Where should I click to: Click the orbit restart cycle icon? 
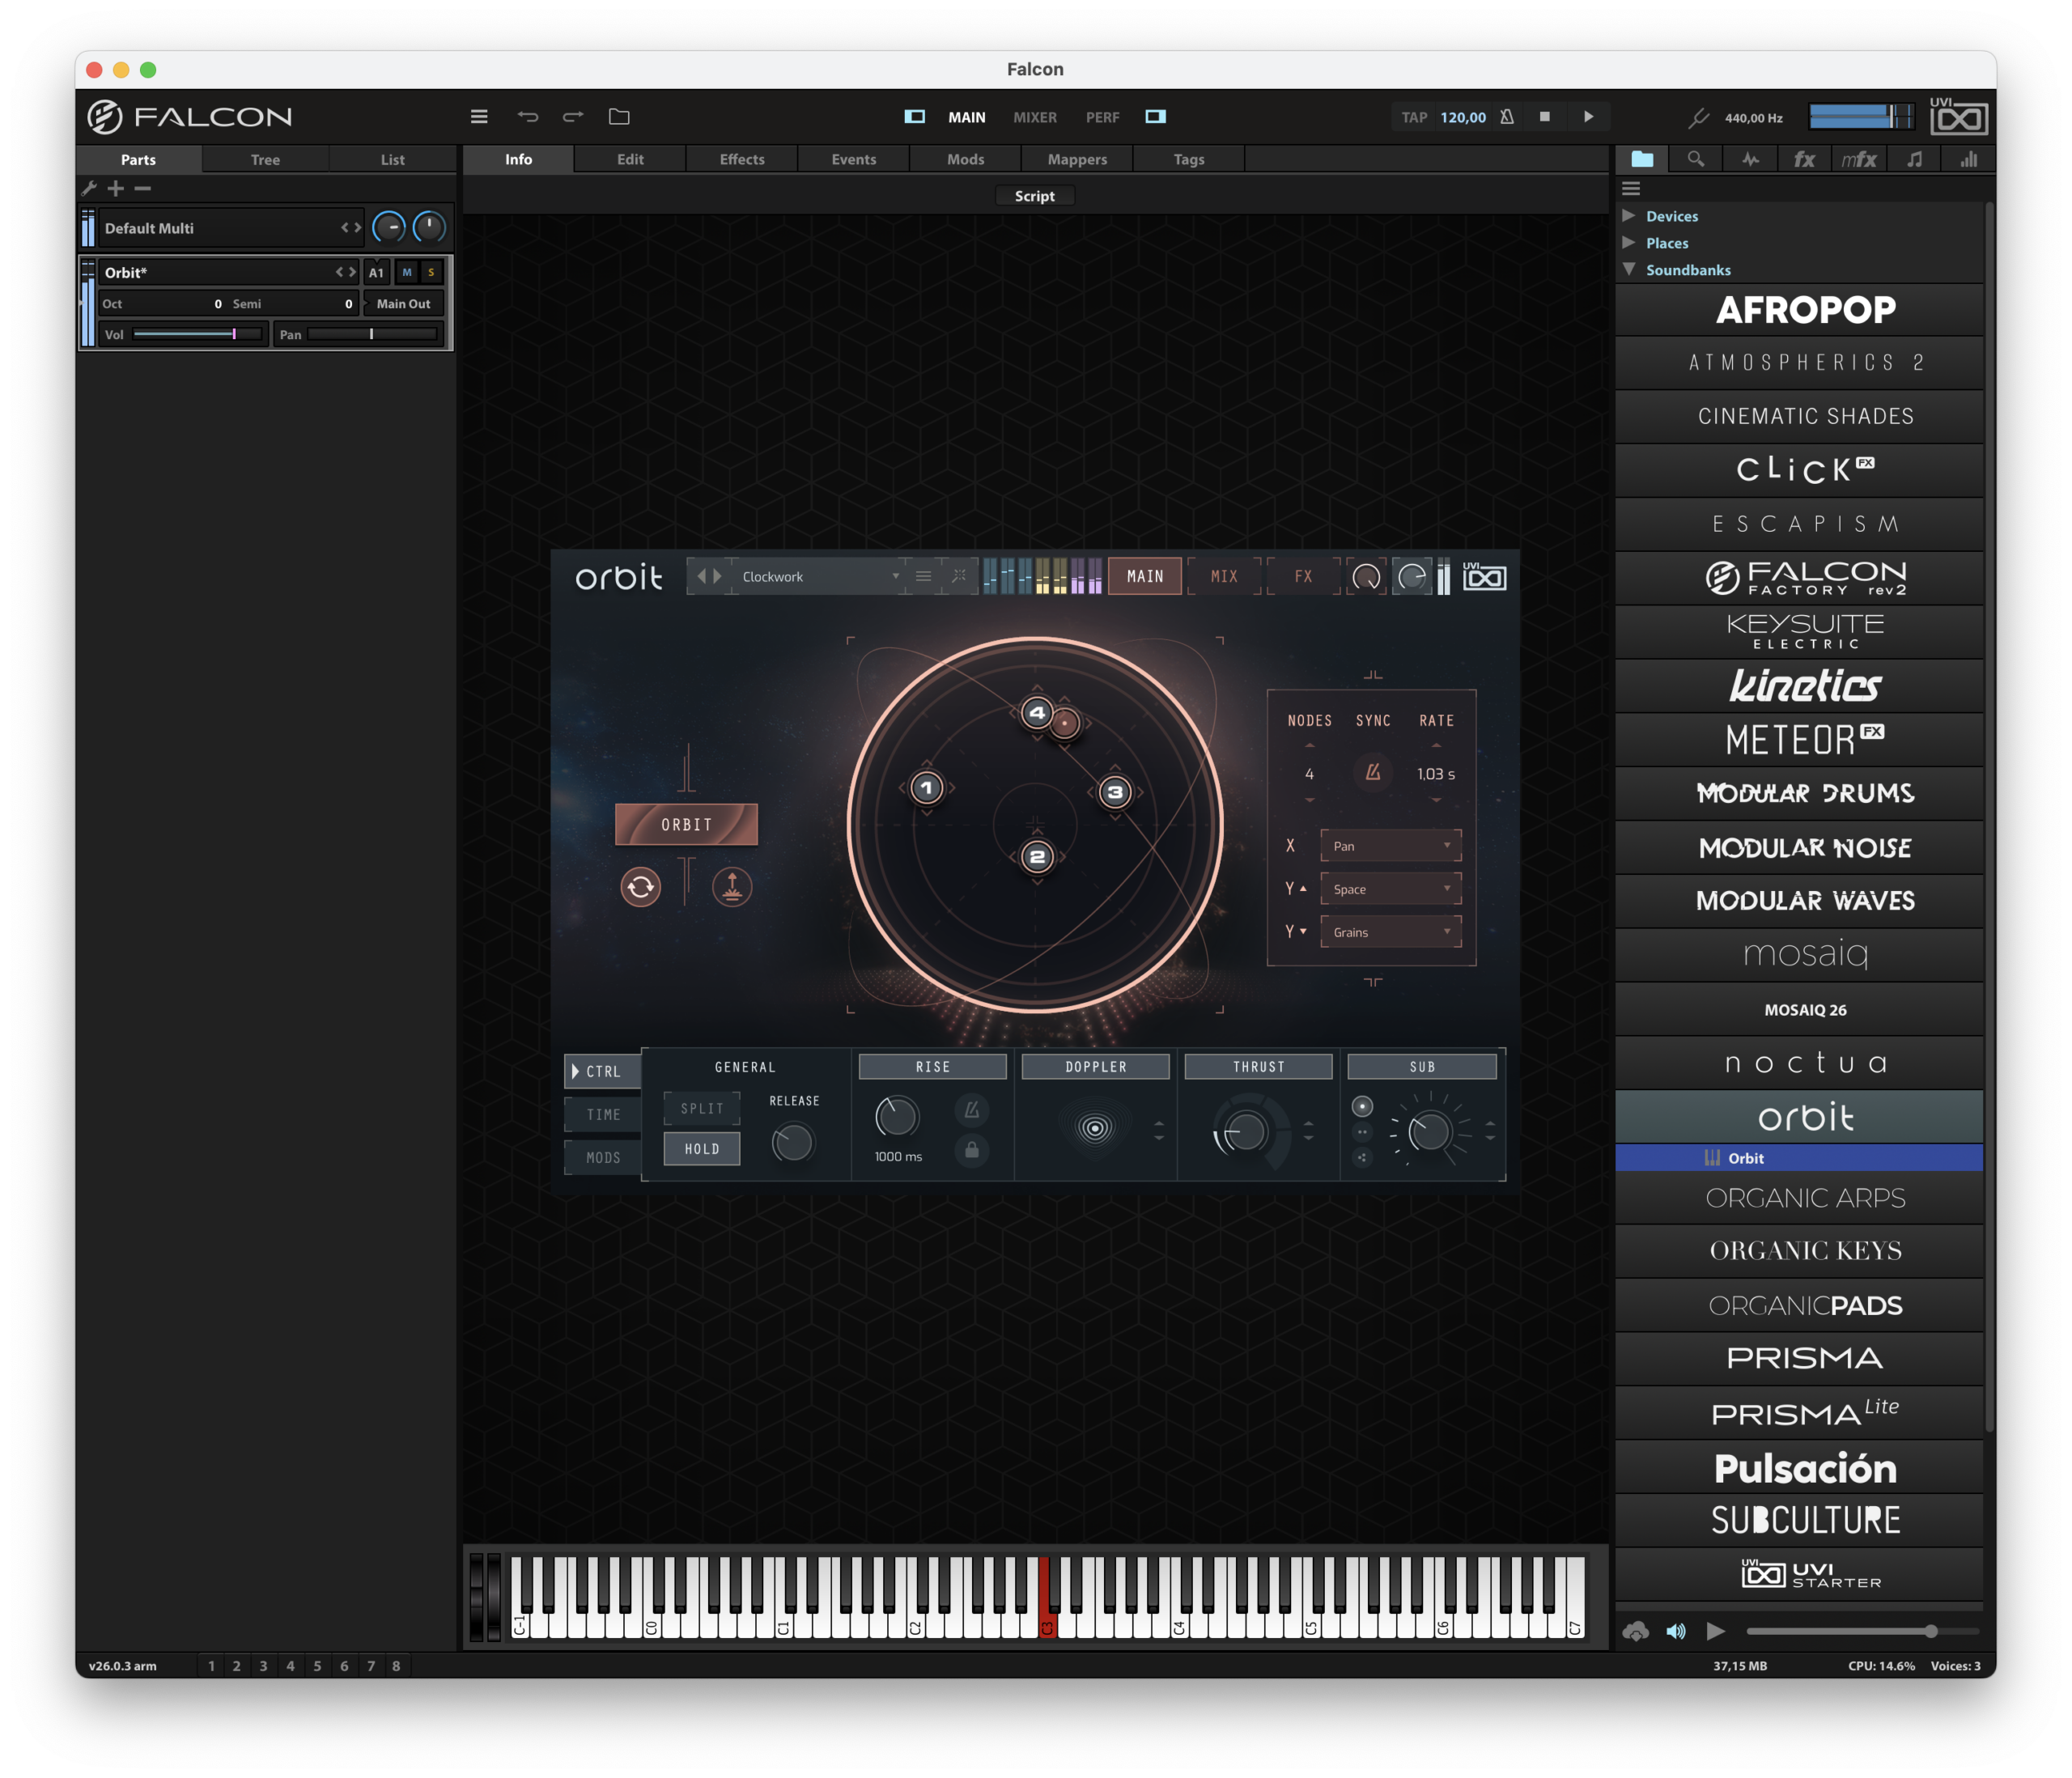pos(640,887)
